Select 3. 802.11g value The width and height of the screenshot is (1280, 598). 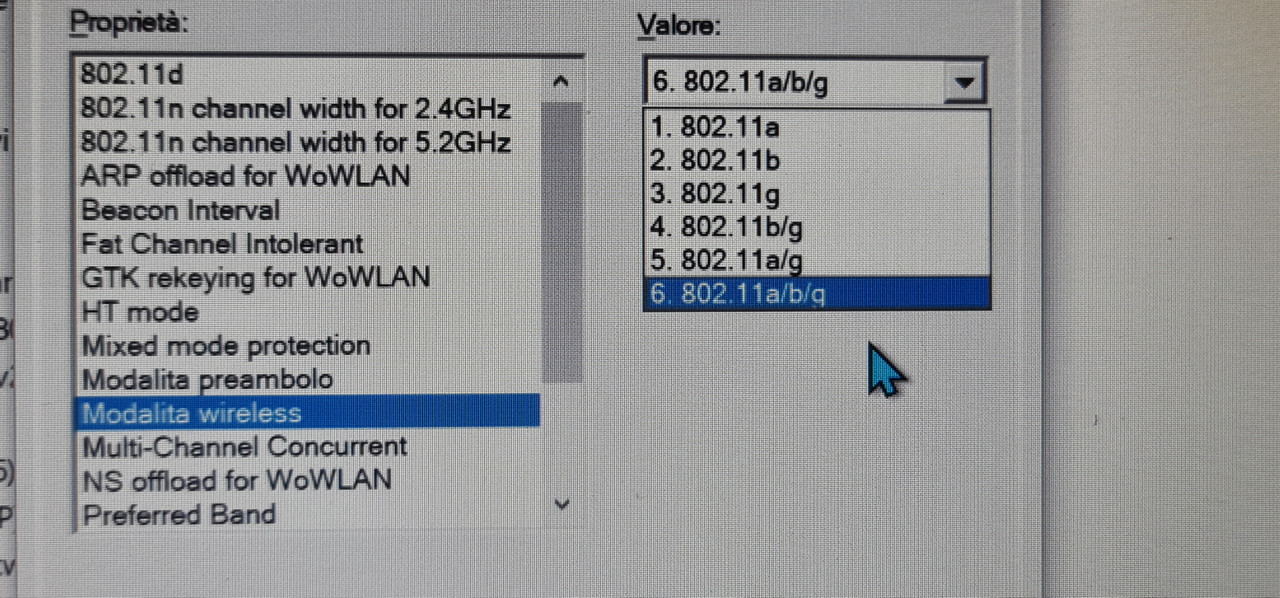pyautogui.click(x=817, y=194)
